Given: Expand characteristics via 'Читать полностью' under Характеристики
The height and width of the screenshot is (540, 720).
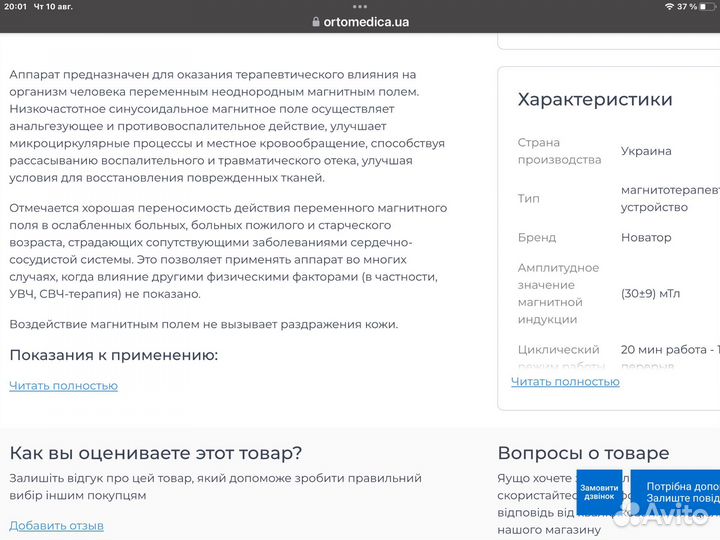Looking at the screenshot, I should coord(565,382).
